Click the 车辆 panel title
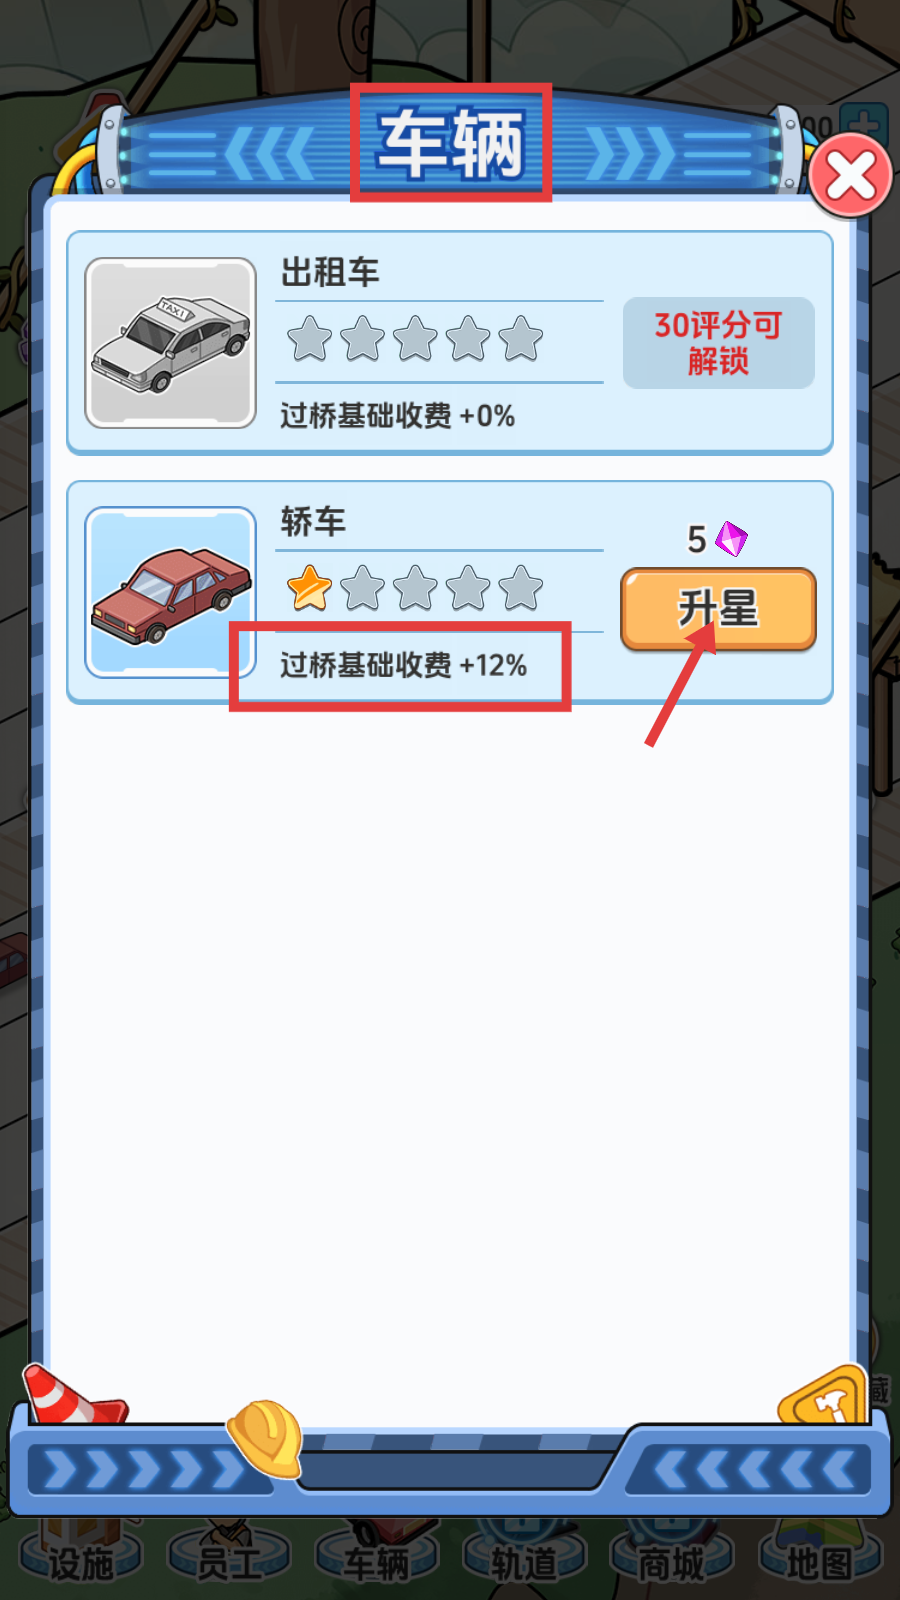Screen dimensions: 900x1600 (x=451, y=144)
